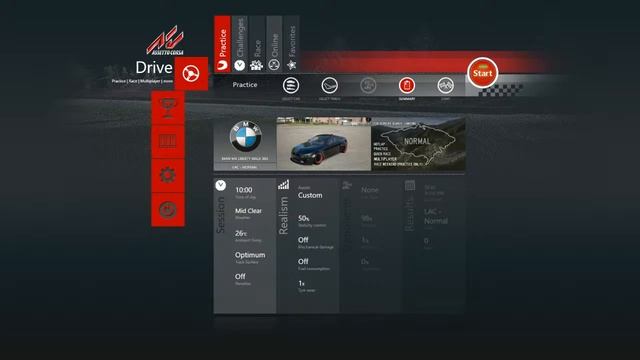Switch to the Online tab
This screenshot has width=640, height=360.
coord(274,44)
